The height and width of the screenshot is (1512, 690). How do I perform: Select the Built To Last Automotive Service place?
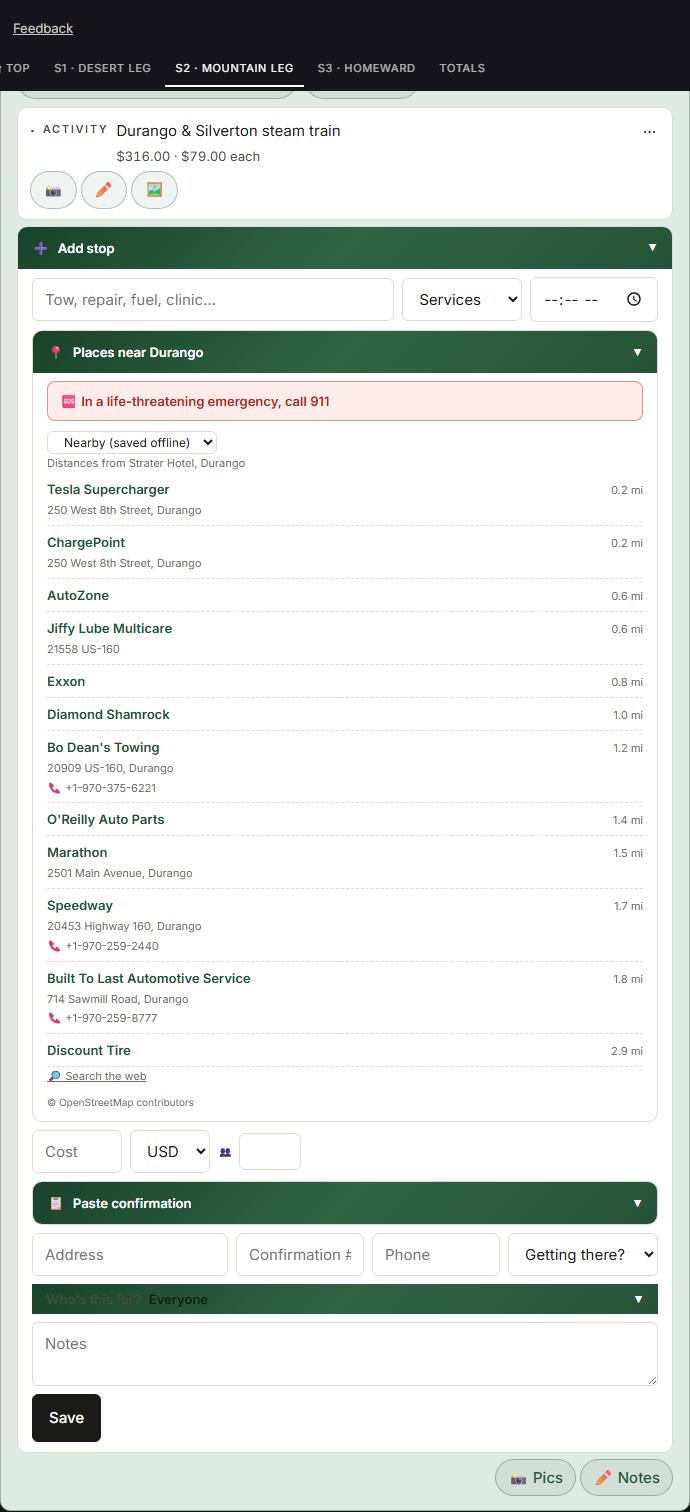click(149, 978)
